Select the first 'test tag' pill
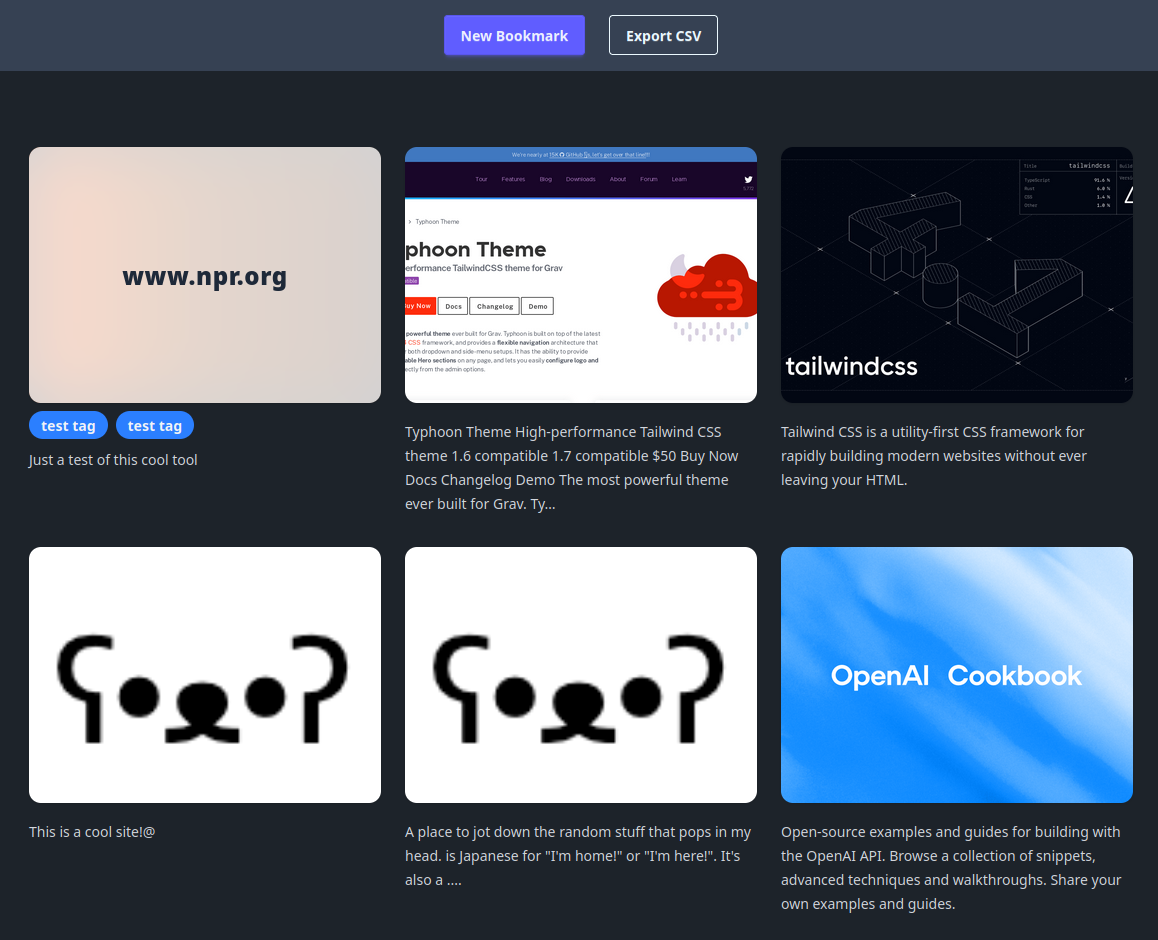This screenshot has height=940, width=1158. point(68,425)
